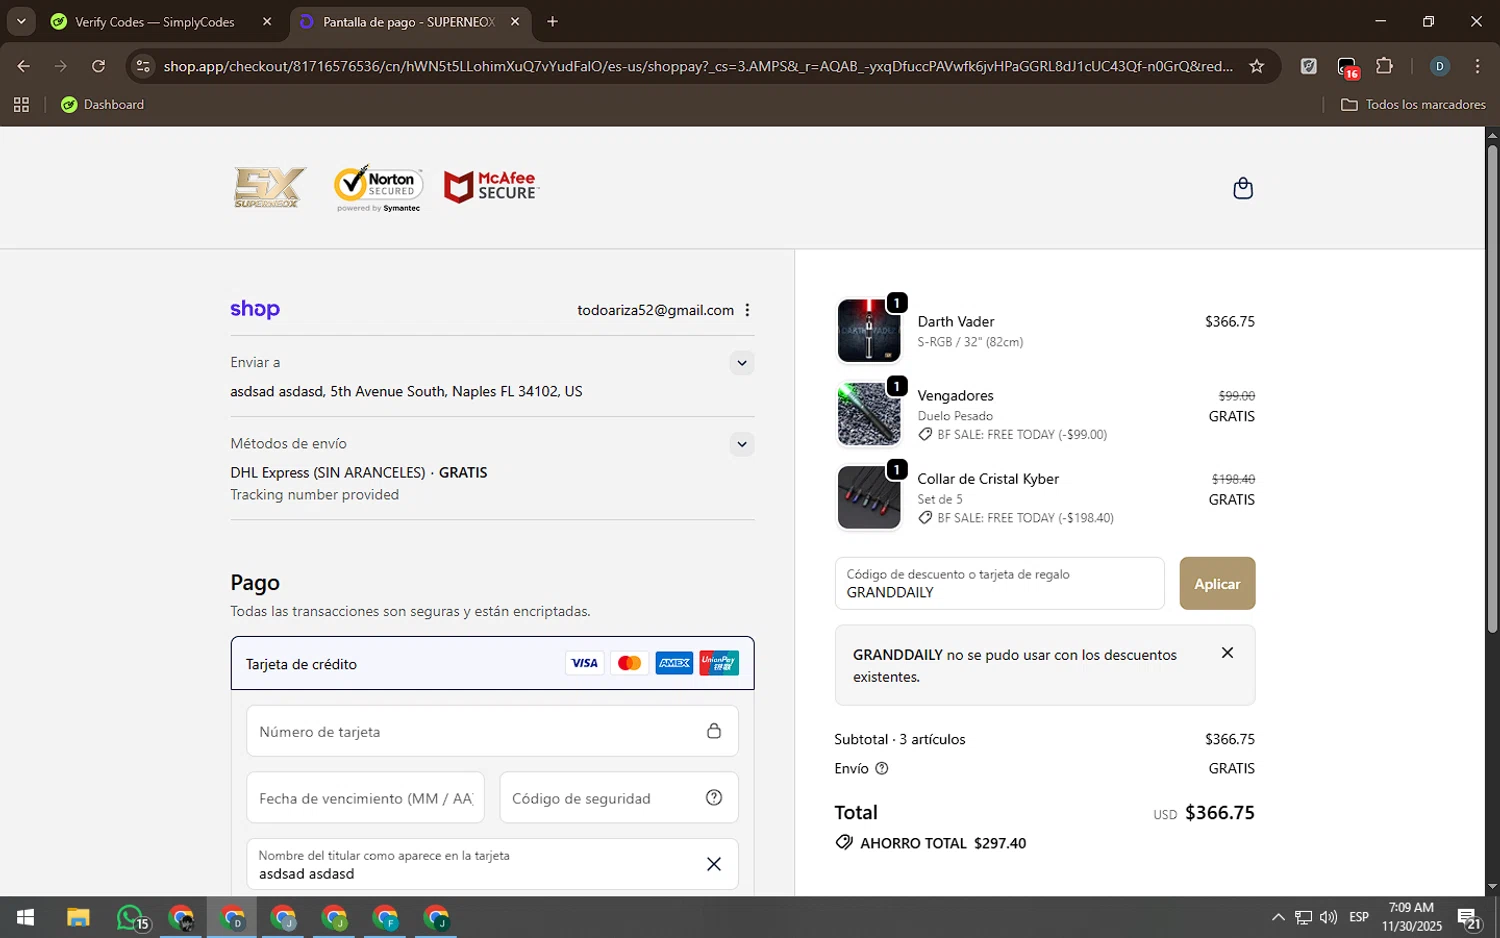This screenshot has height=938, width=1500.
Task: Reload the checkout page
Action: [98, 66]
